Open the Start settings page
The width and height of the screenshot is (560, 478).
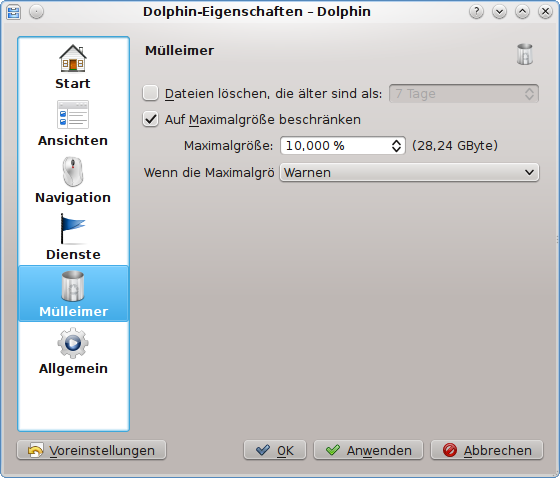point(73,67)
